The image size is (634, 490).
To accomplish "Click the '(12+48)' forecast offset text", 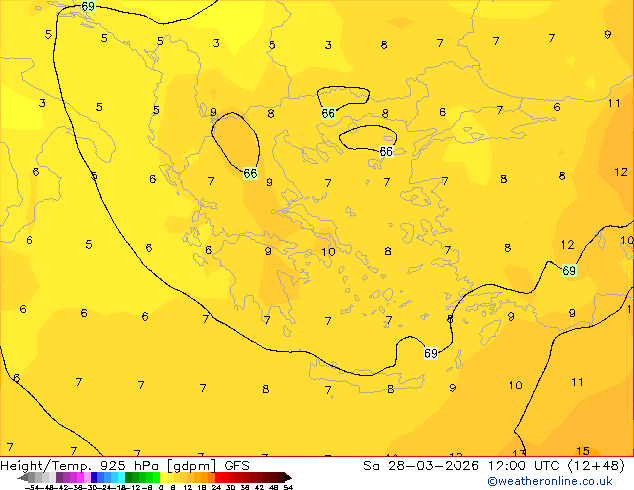I will click(597, 466).
